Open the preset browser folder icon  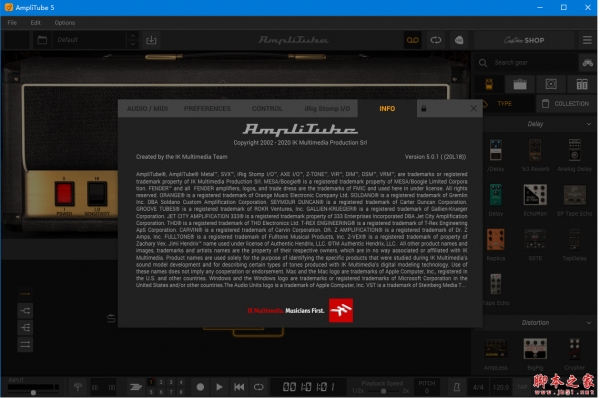42,40
